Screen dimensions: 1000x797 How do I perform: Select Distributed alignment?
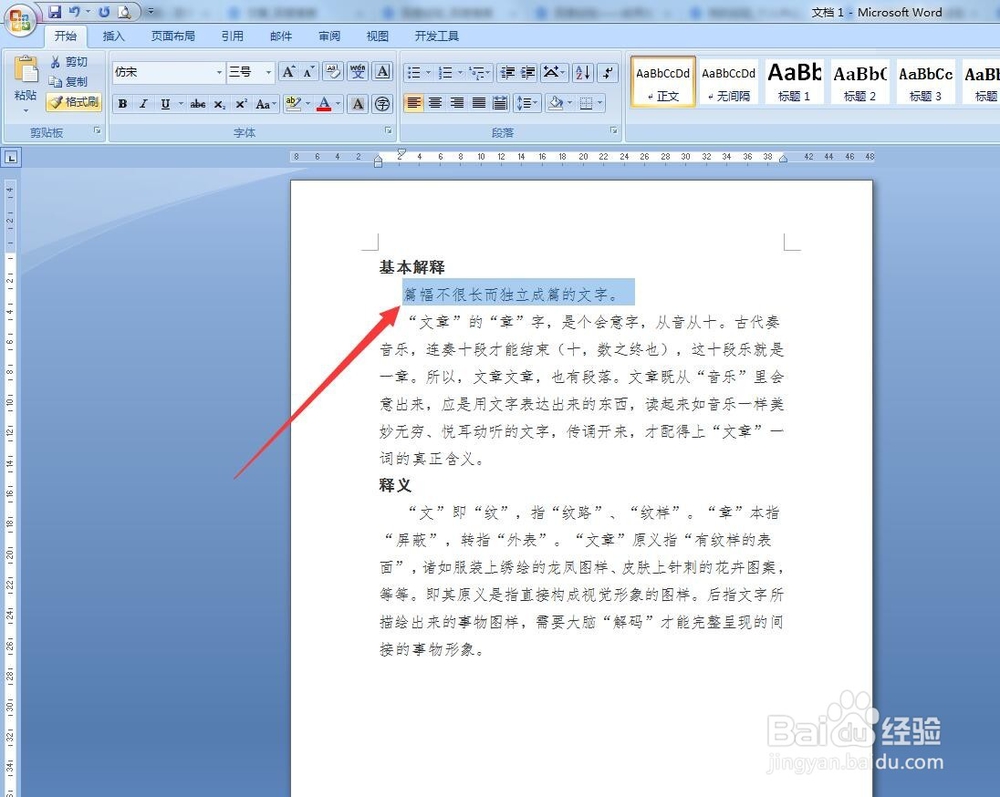(x=501, y=103)
